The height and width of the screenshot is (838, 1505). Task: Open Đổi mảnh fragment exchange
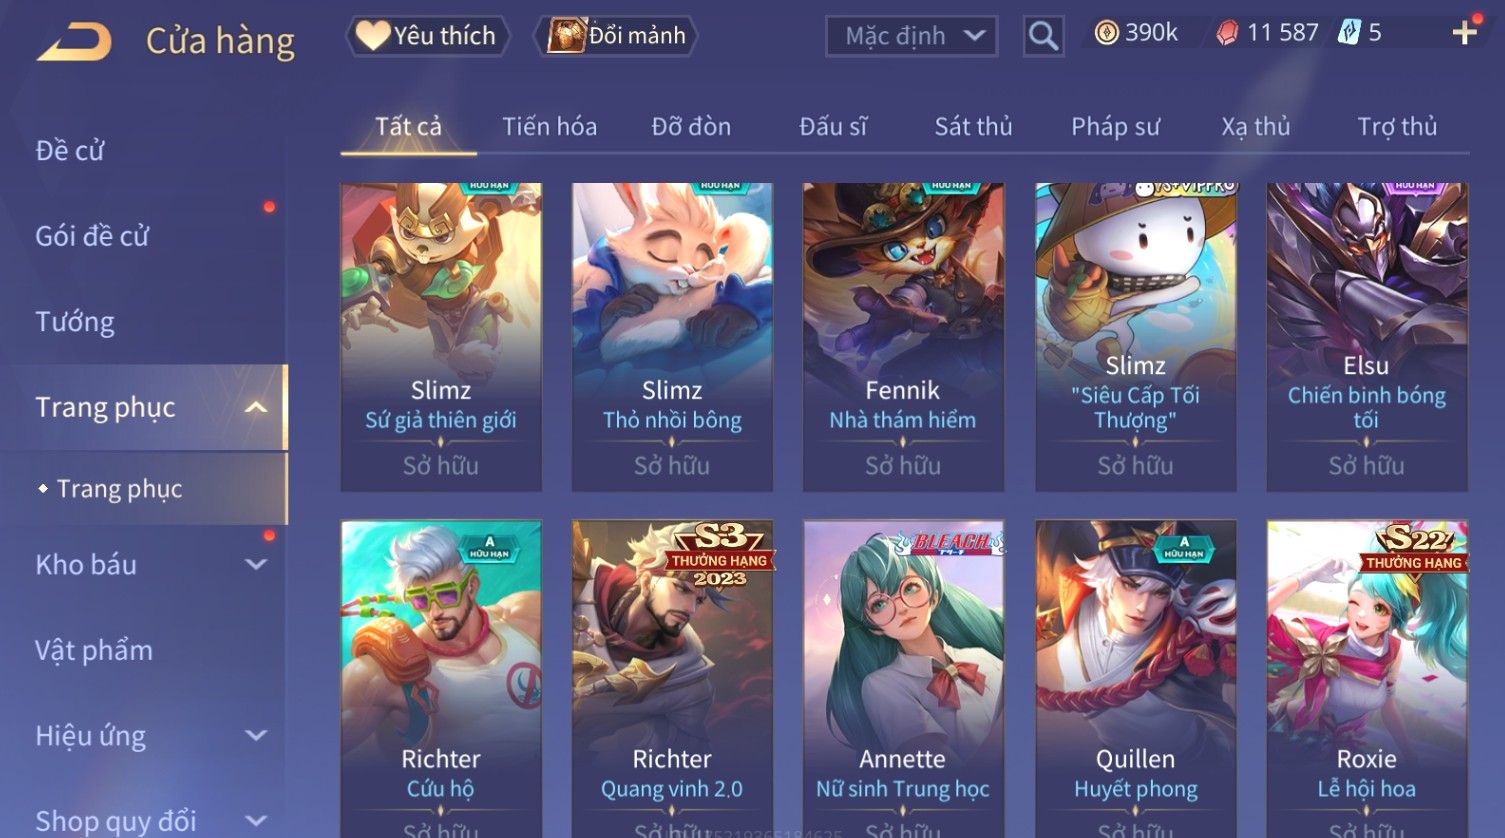click(615, 36)
